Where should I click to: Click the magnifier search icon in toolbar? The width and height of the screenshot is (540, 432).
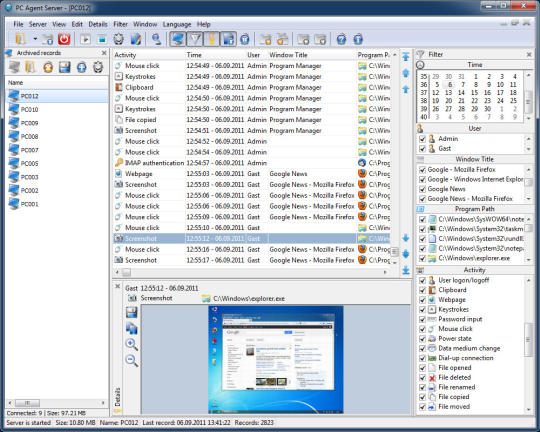[157, 39]
